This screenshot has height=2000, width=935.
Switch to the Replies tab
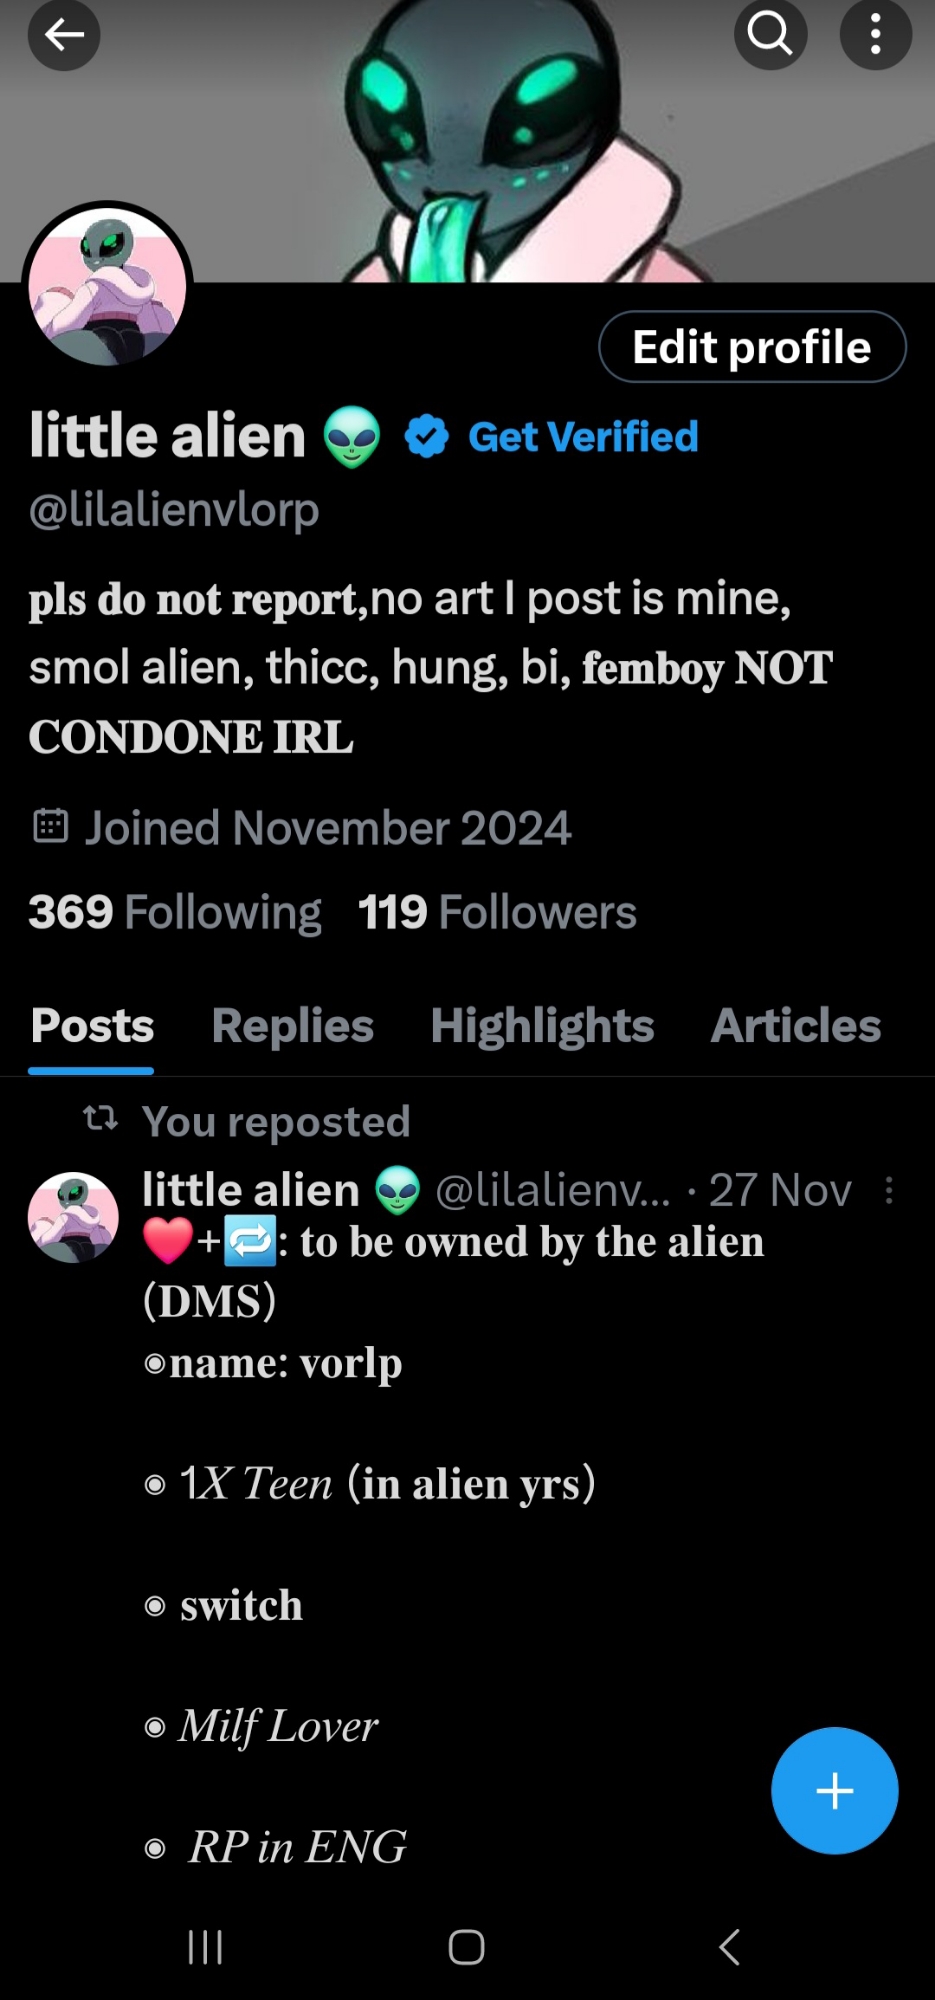[292, 1026]
